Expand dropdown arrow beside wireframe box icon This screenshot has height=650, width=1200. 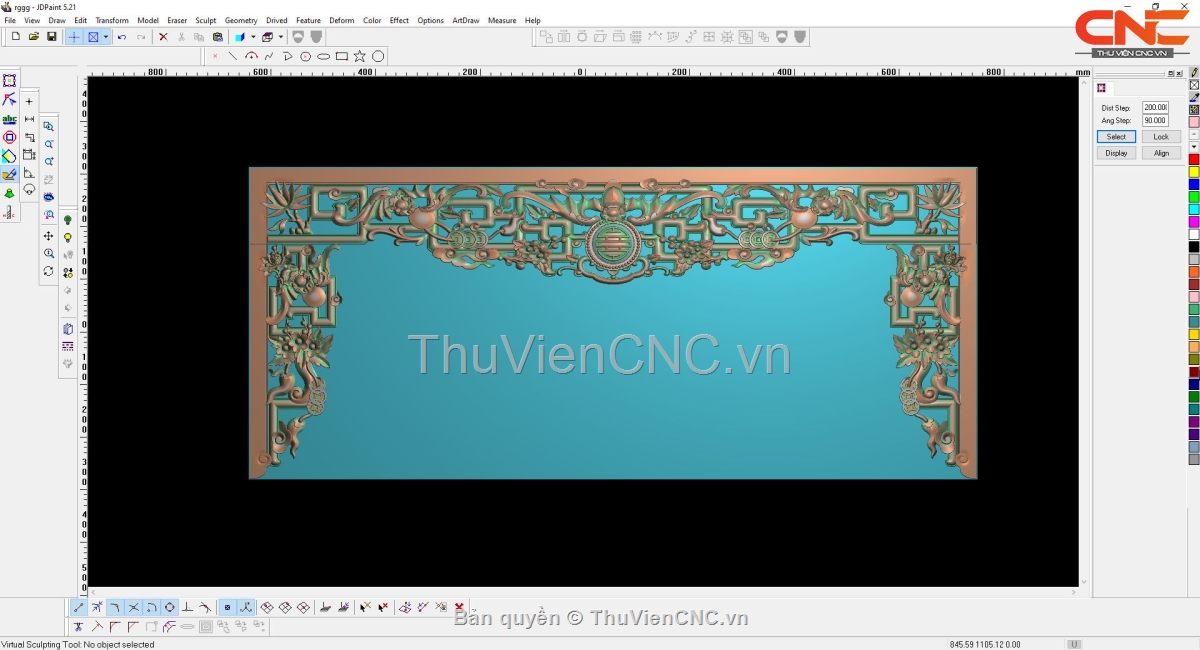click(x=281, y=37)
